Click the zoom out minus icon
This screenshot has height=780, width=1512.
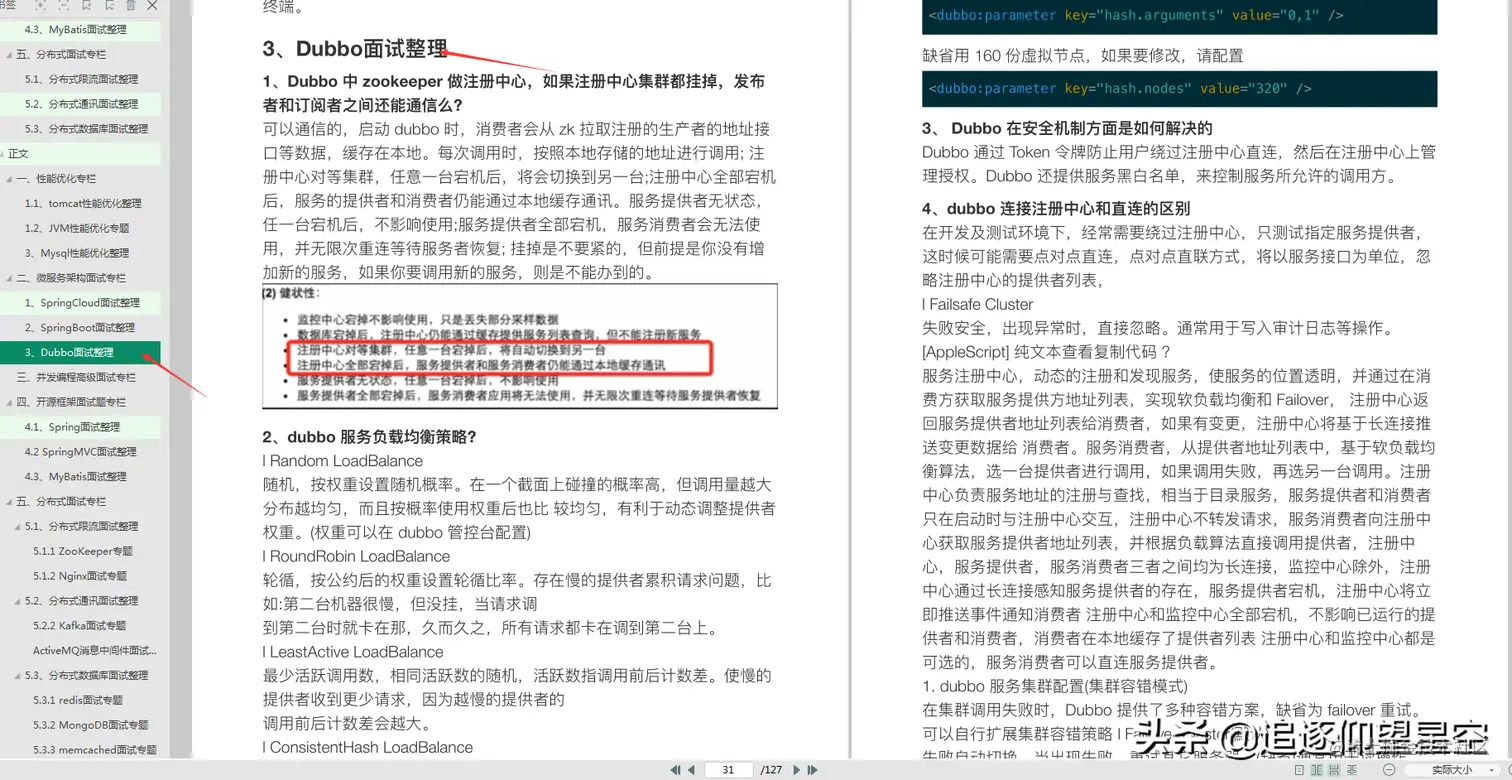tap(1390, 770)
